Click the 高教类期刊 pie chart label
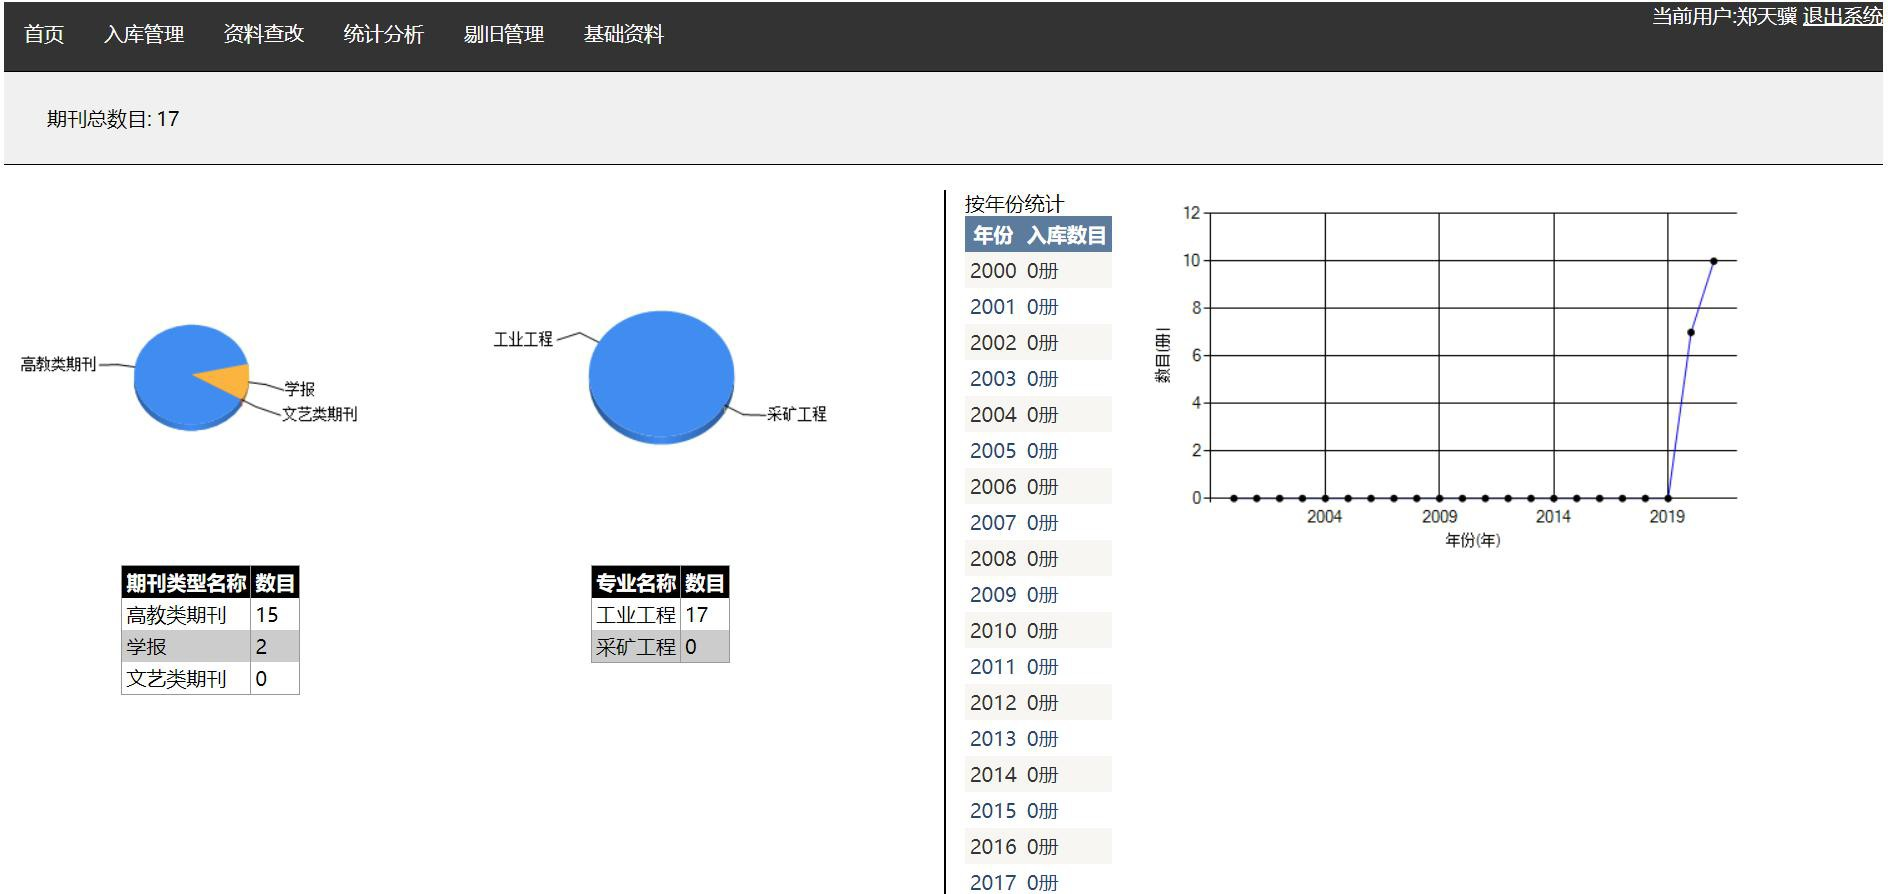Image resolution: width=1888 pixels, height=894 pixels. click(x=59, y=364)
